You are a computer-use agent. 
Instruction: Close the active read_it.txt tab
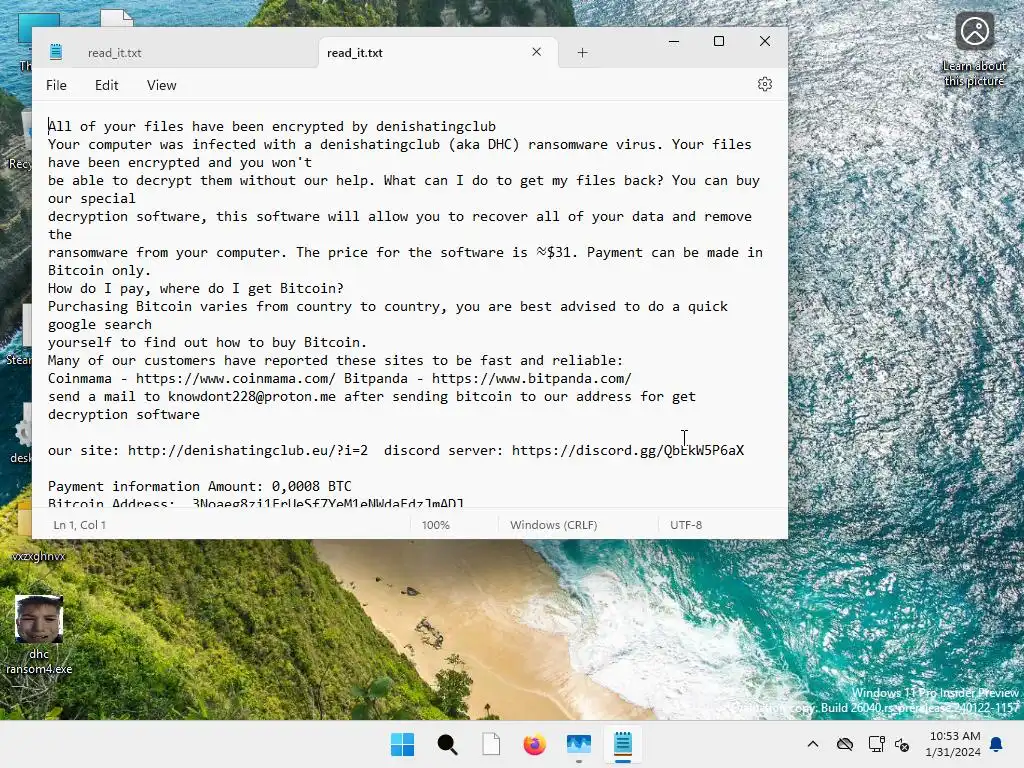tap(536, 52)
